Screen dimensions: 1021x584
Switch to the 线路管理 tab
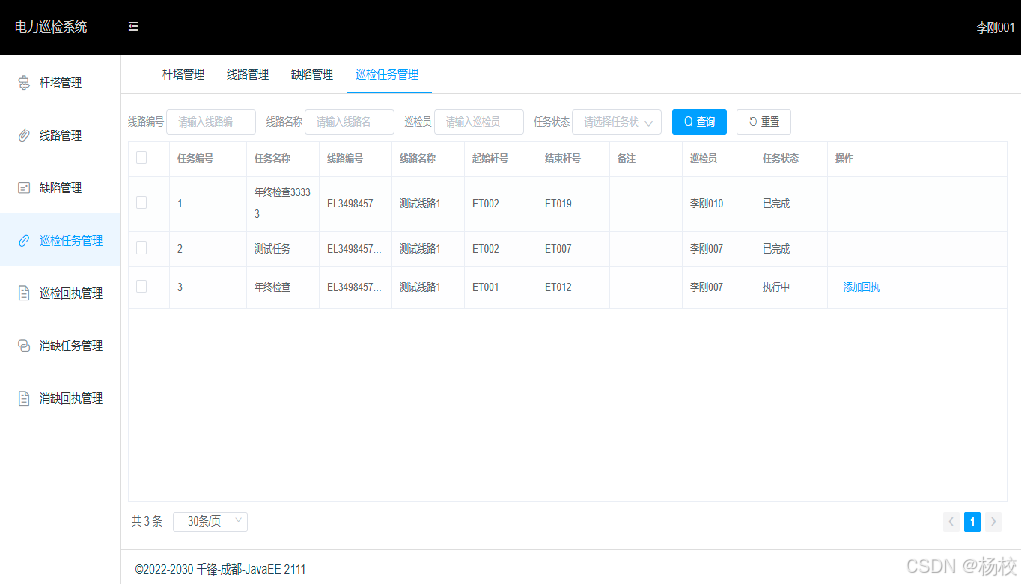pos(248,74)
